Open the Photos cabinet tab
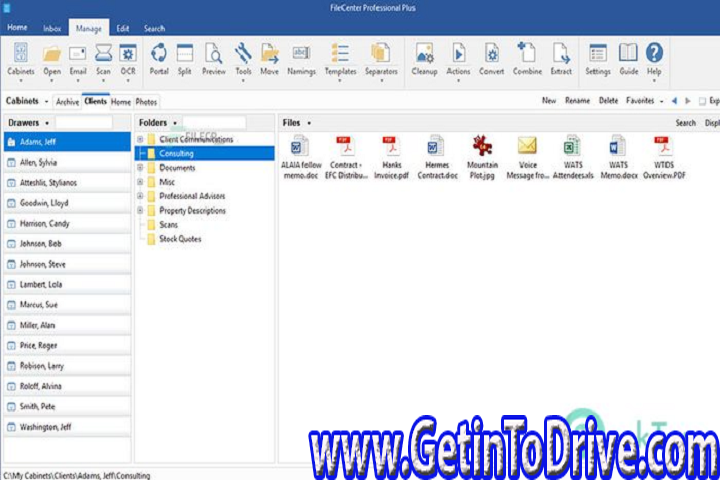This screenshot has width=720, height=480. tap(146, 102)
